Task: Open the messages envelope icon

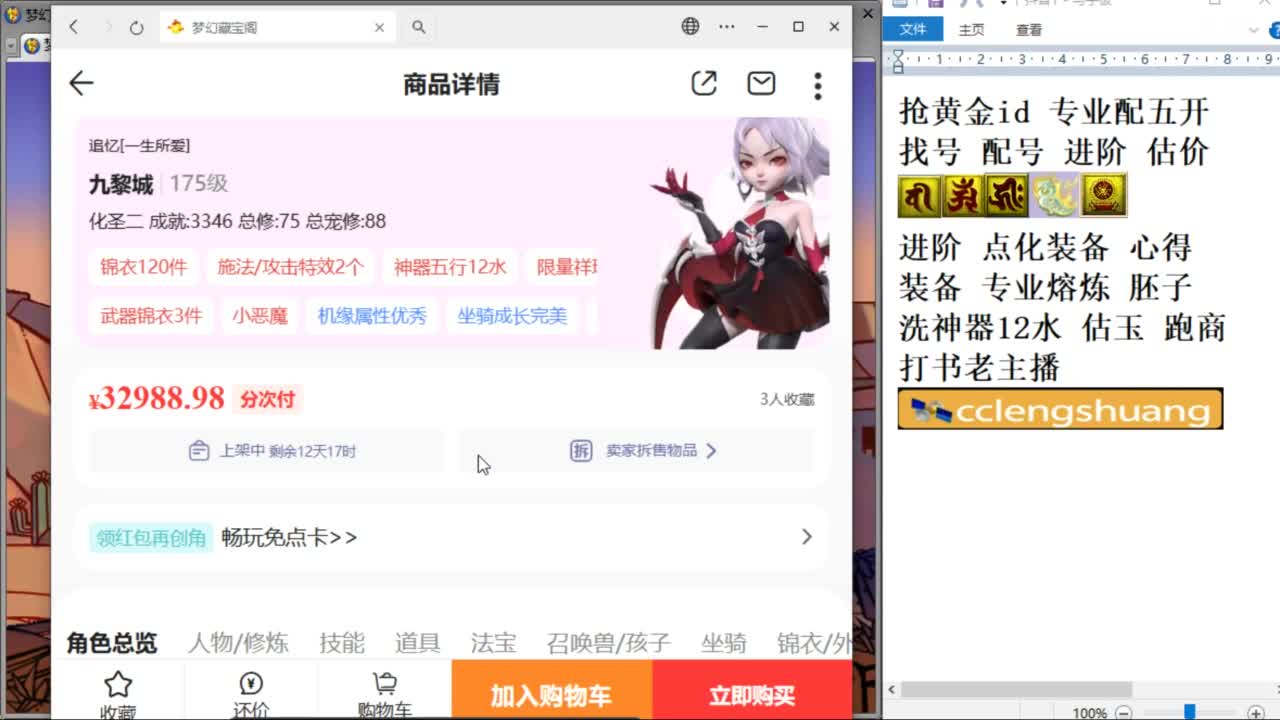Action: pyautogui.click(x=761, y=84)
